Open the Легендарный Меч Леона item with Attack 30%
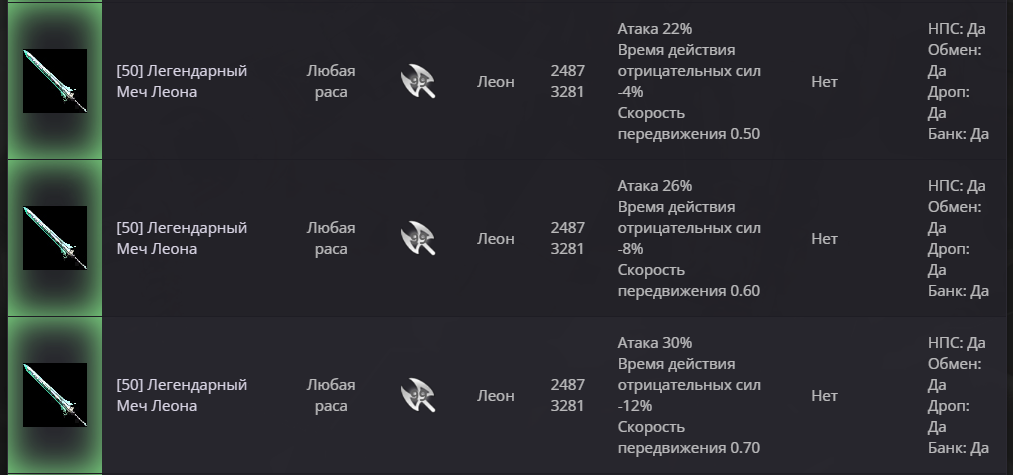Screen dimensions: 1013x475 tap(181, 396)
